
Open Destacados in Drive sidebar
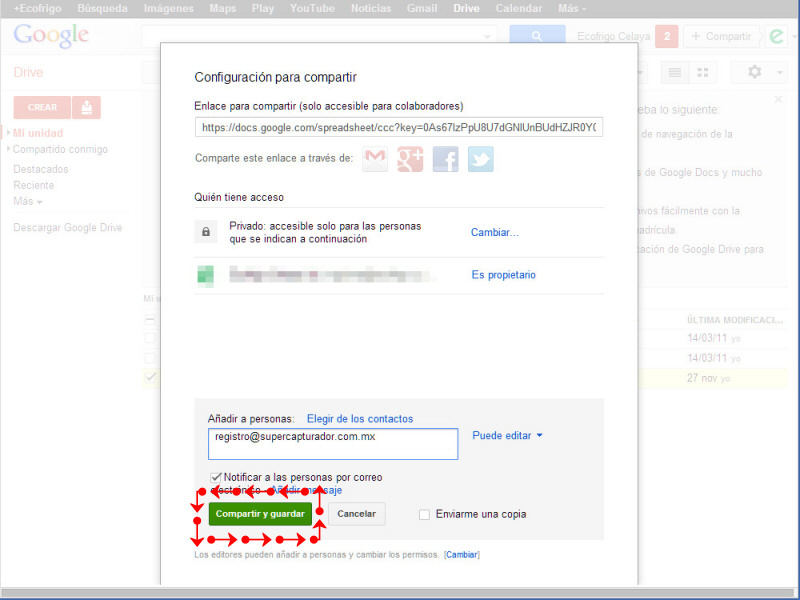(x=41, y=169)
